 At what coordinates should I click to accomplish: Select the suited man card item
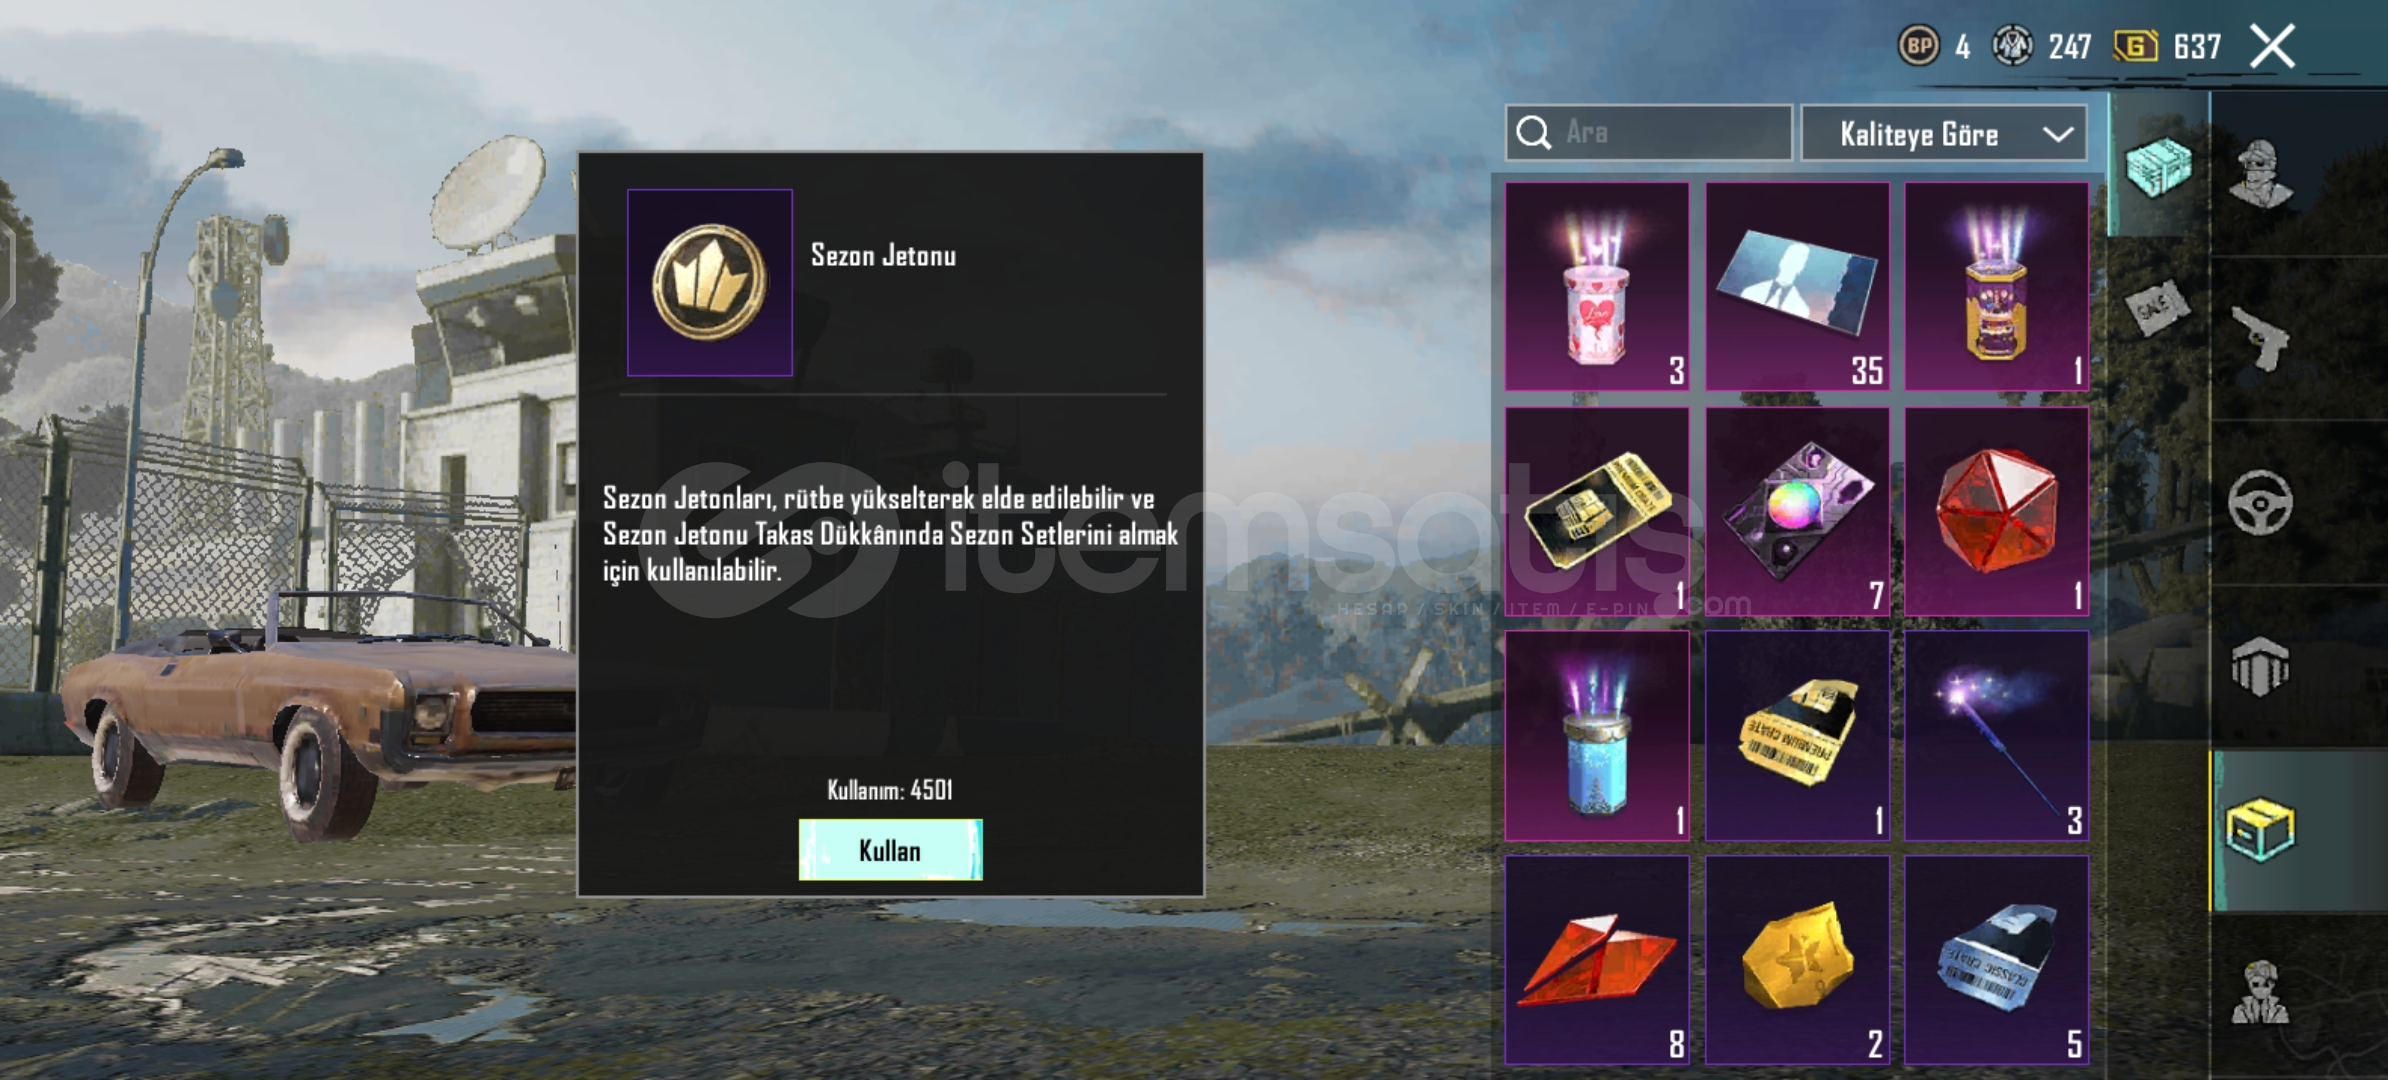[1797, 286]
